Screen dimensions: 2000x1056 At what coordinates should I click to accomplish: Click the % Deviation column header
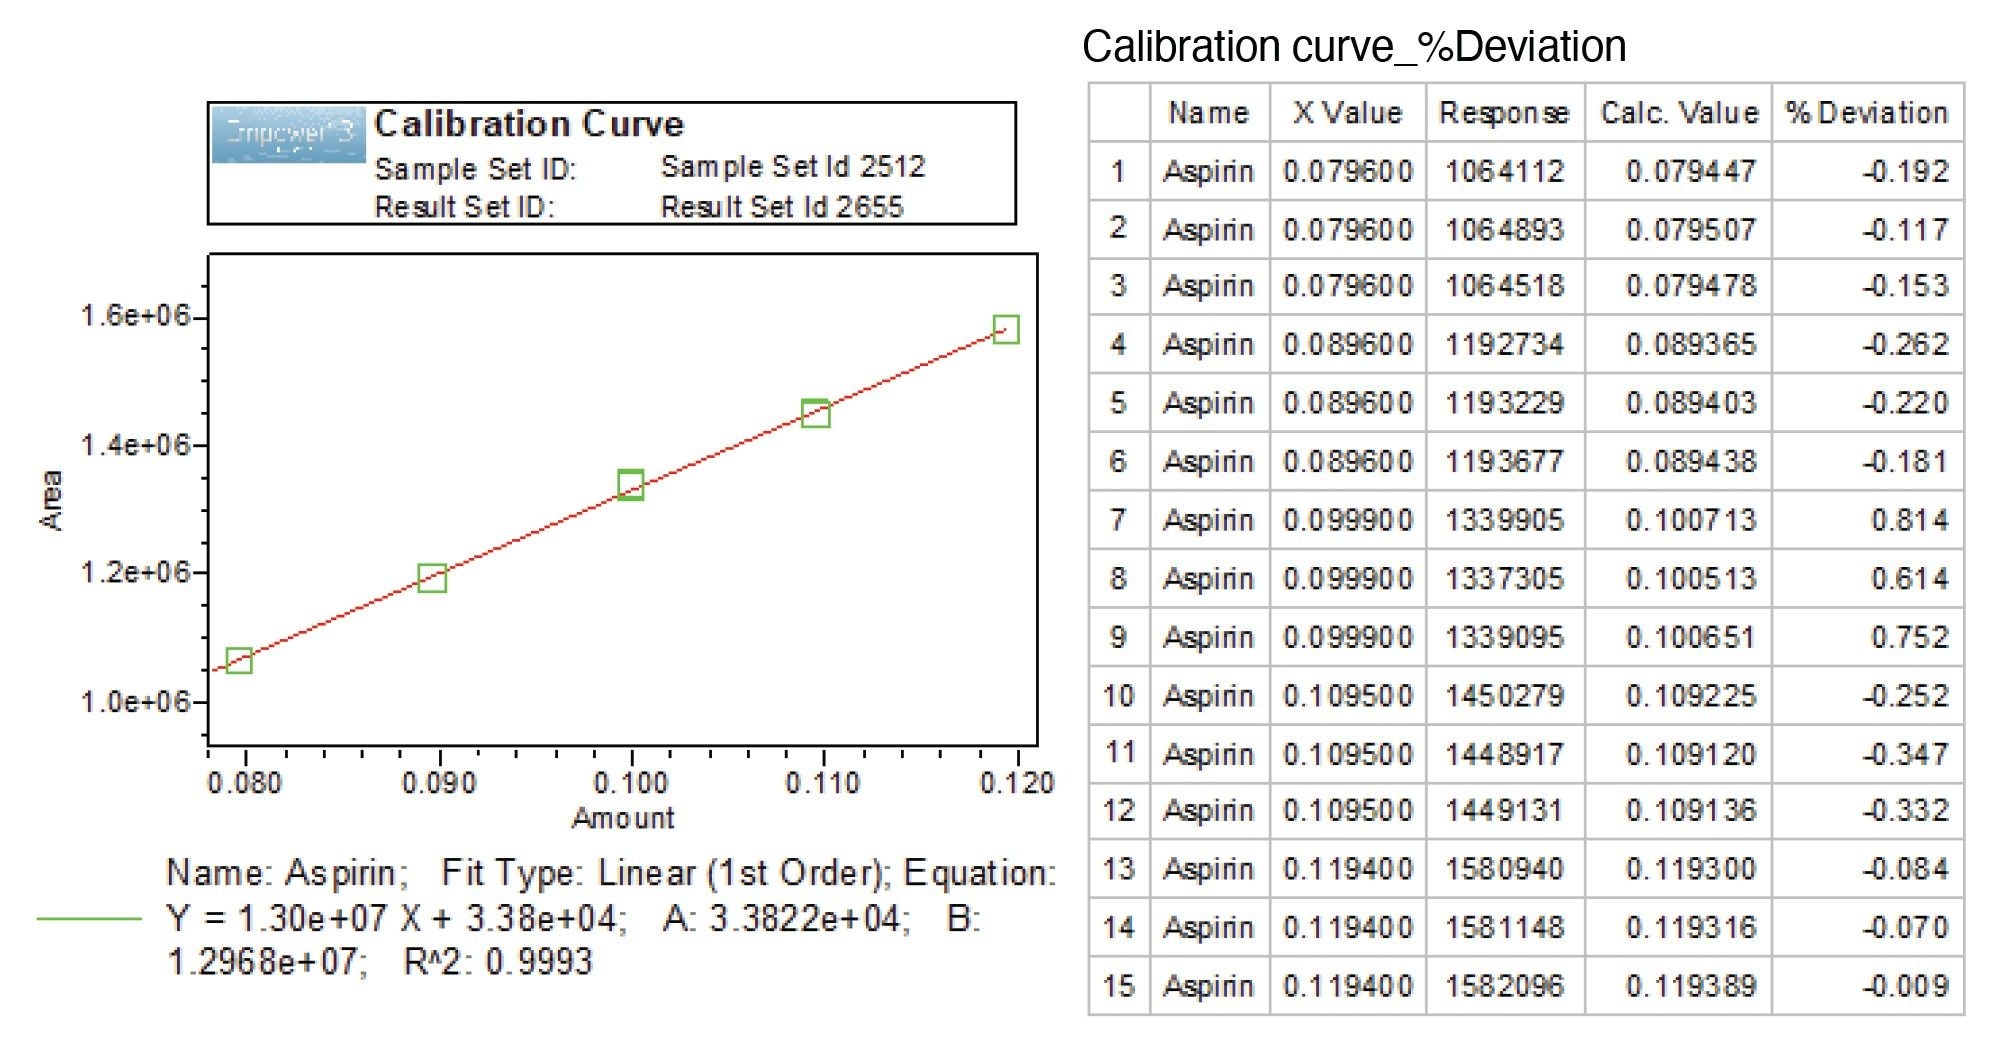[1867, 113]
